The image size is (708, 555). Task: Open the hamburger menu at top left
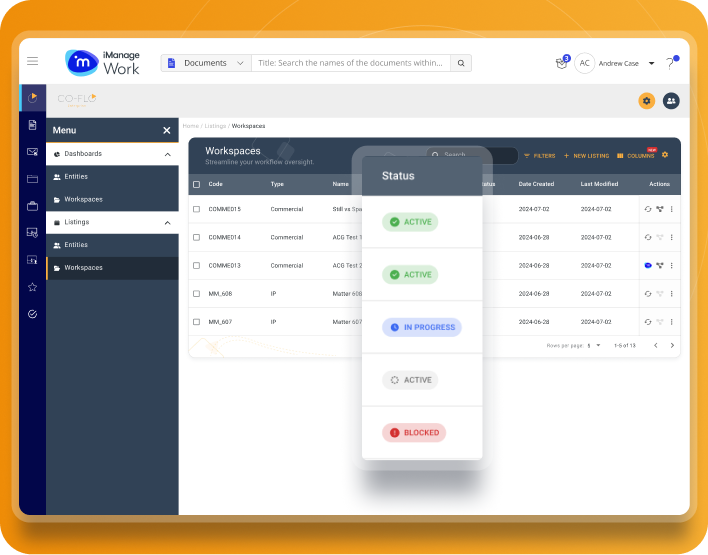[33, 62]
